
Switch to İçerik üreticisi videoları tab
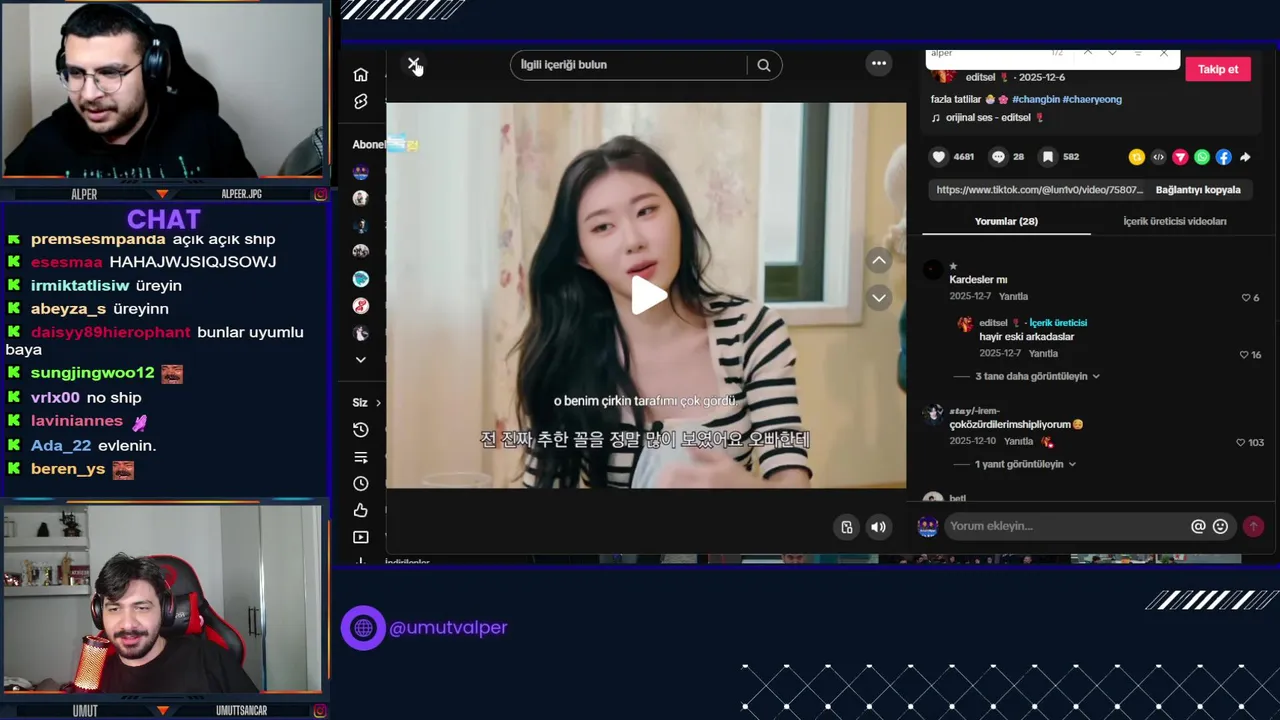click(x=1174, y=221)
